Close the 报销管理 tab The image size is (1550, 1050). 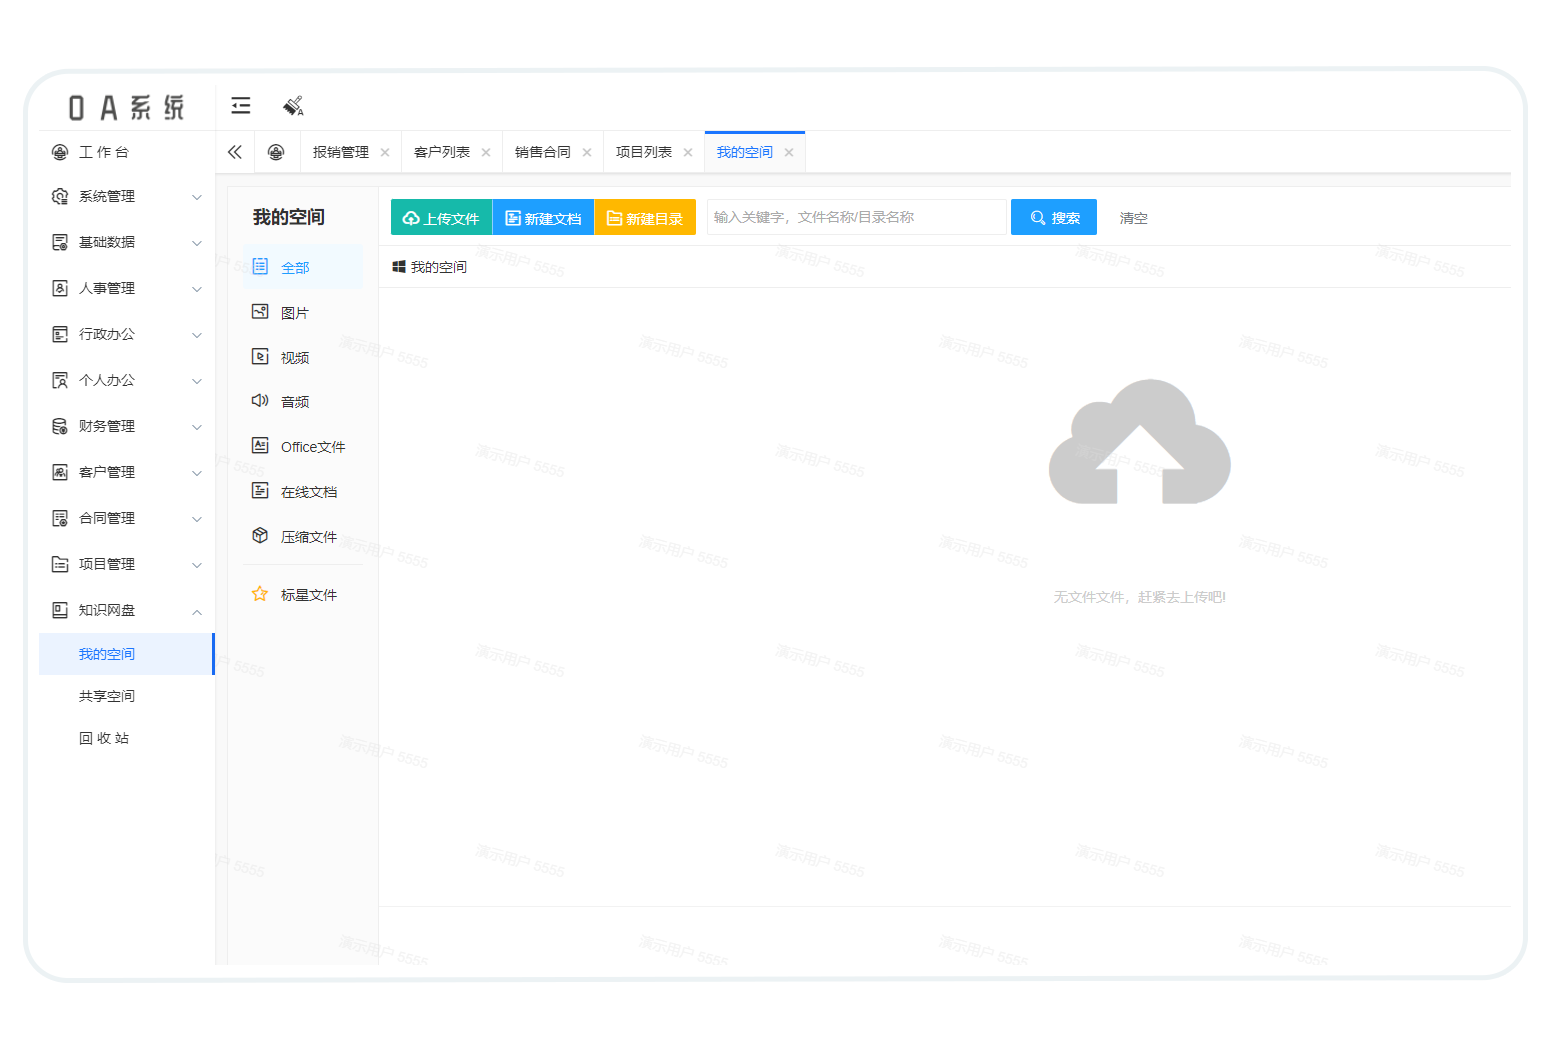pyautogui.click(x=385, y=153)
